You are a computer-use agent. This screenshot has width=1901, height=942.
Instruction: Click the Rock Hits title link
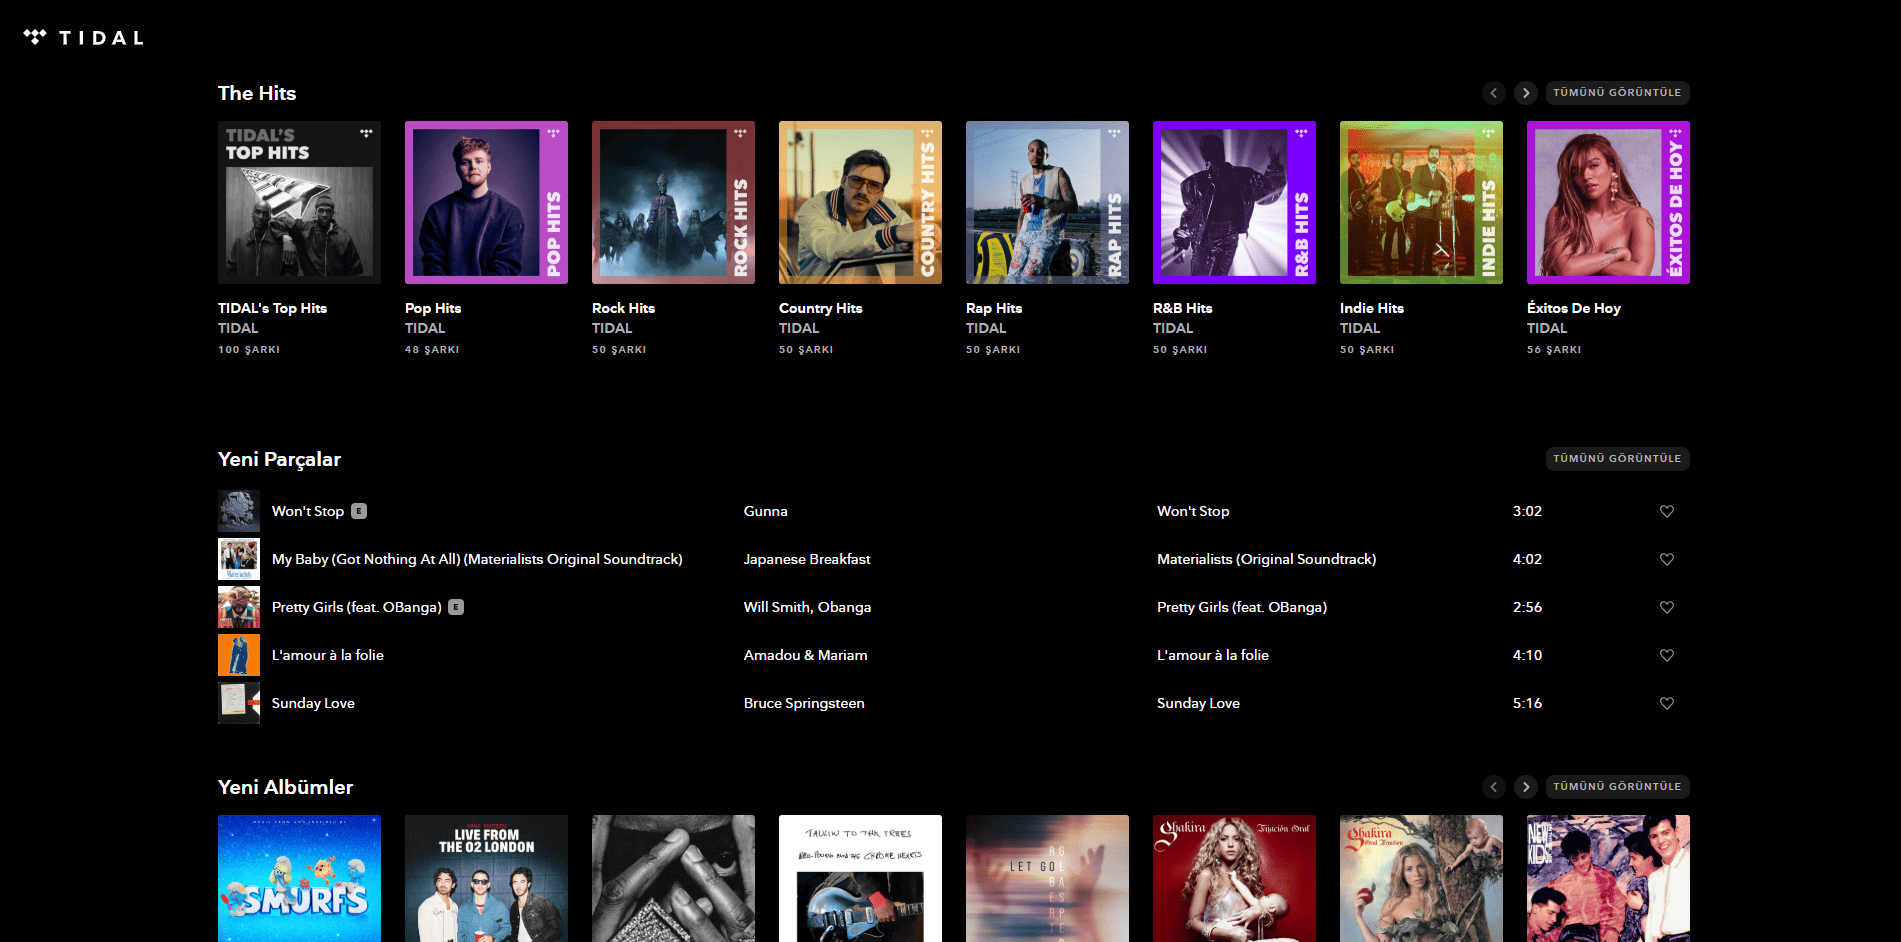tap(623, 308)
